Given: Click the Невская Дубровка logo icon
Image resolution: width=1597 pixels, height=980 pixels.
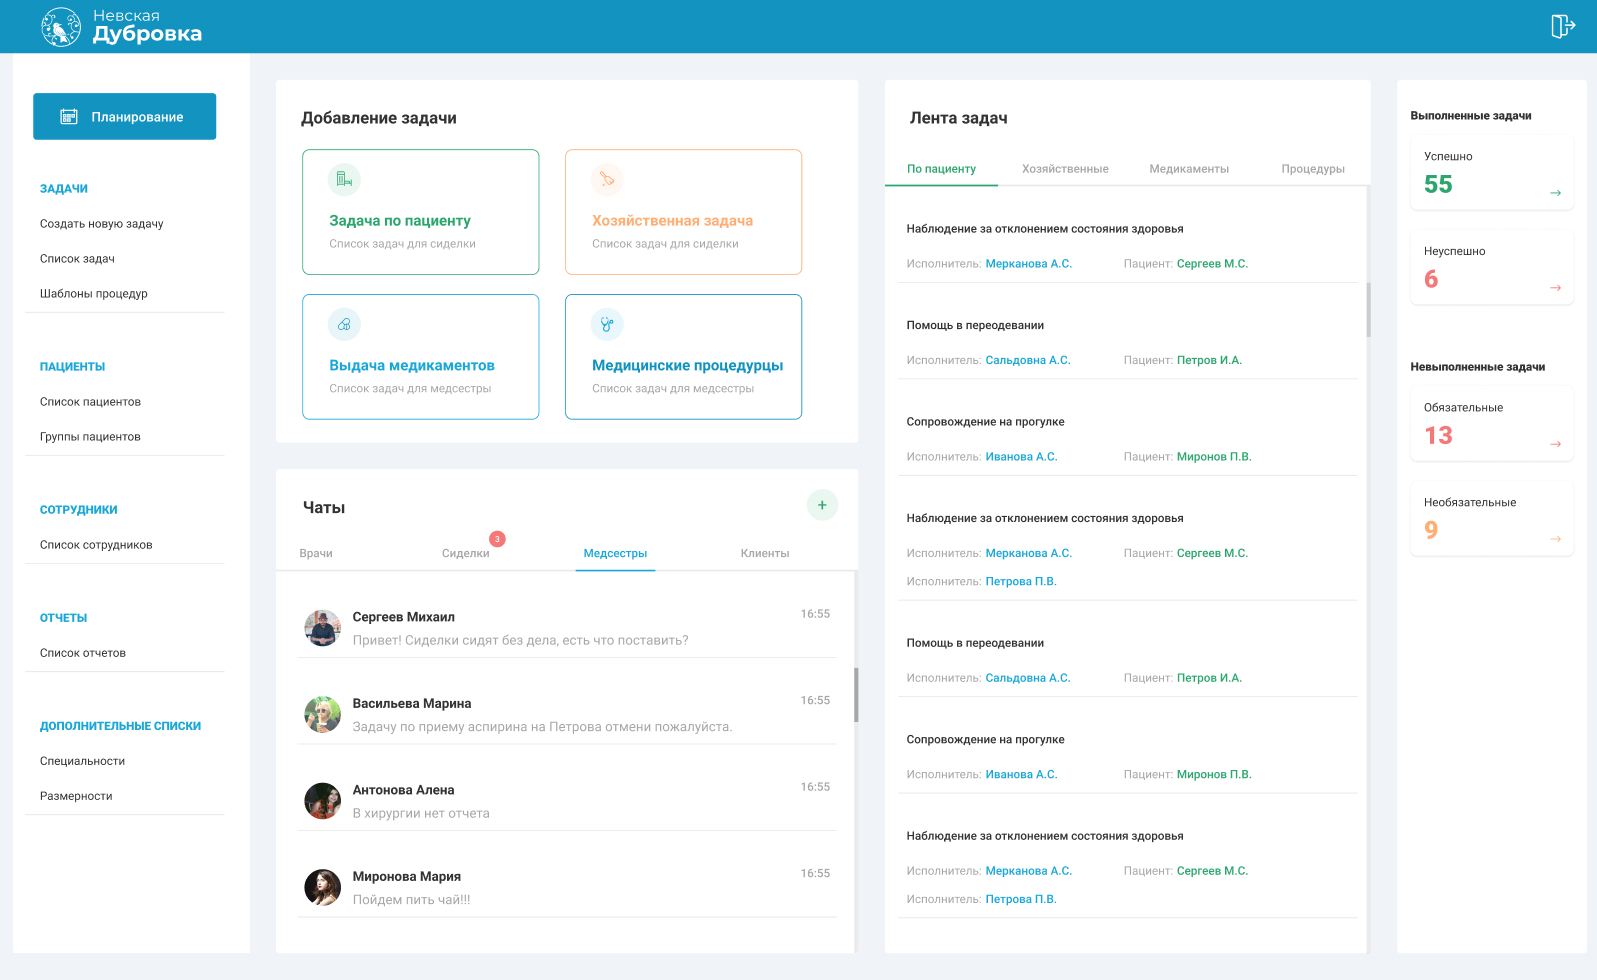Looking at the screenshot, I should 61,27.
